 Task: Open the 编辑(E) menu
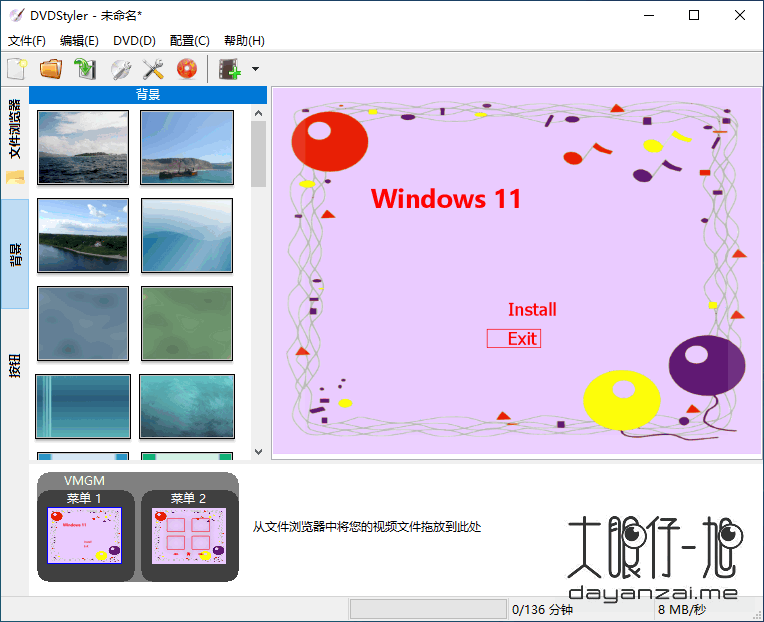click(x=79, y=40)
